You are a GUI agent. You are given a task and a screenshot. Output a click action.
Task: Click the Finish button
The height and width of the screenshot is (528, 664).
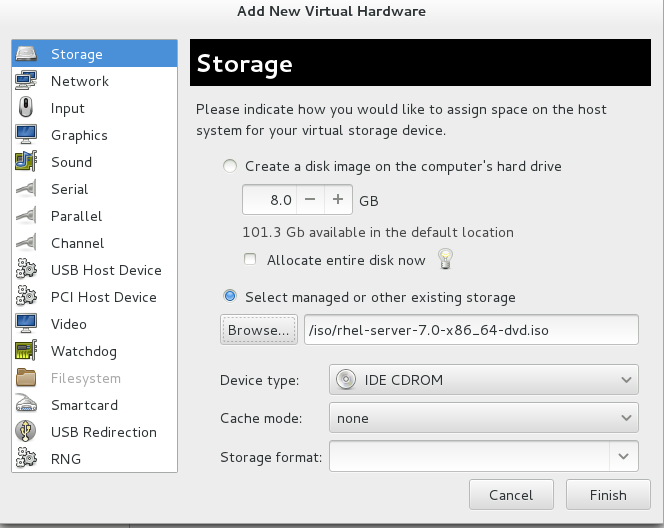[608, 495]
